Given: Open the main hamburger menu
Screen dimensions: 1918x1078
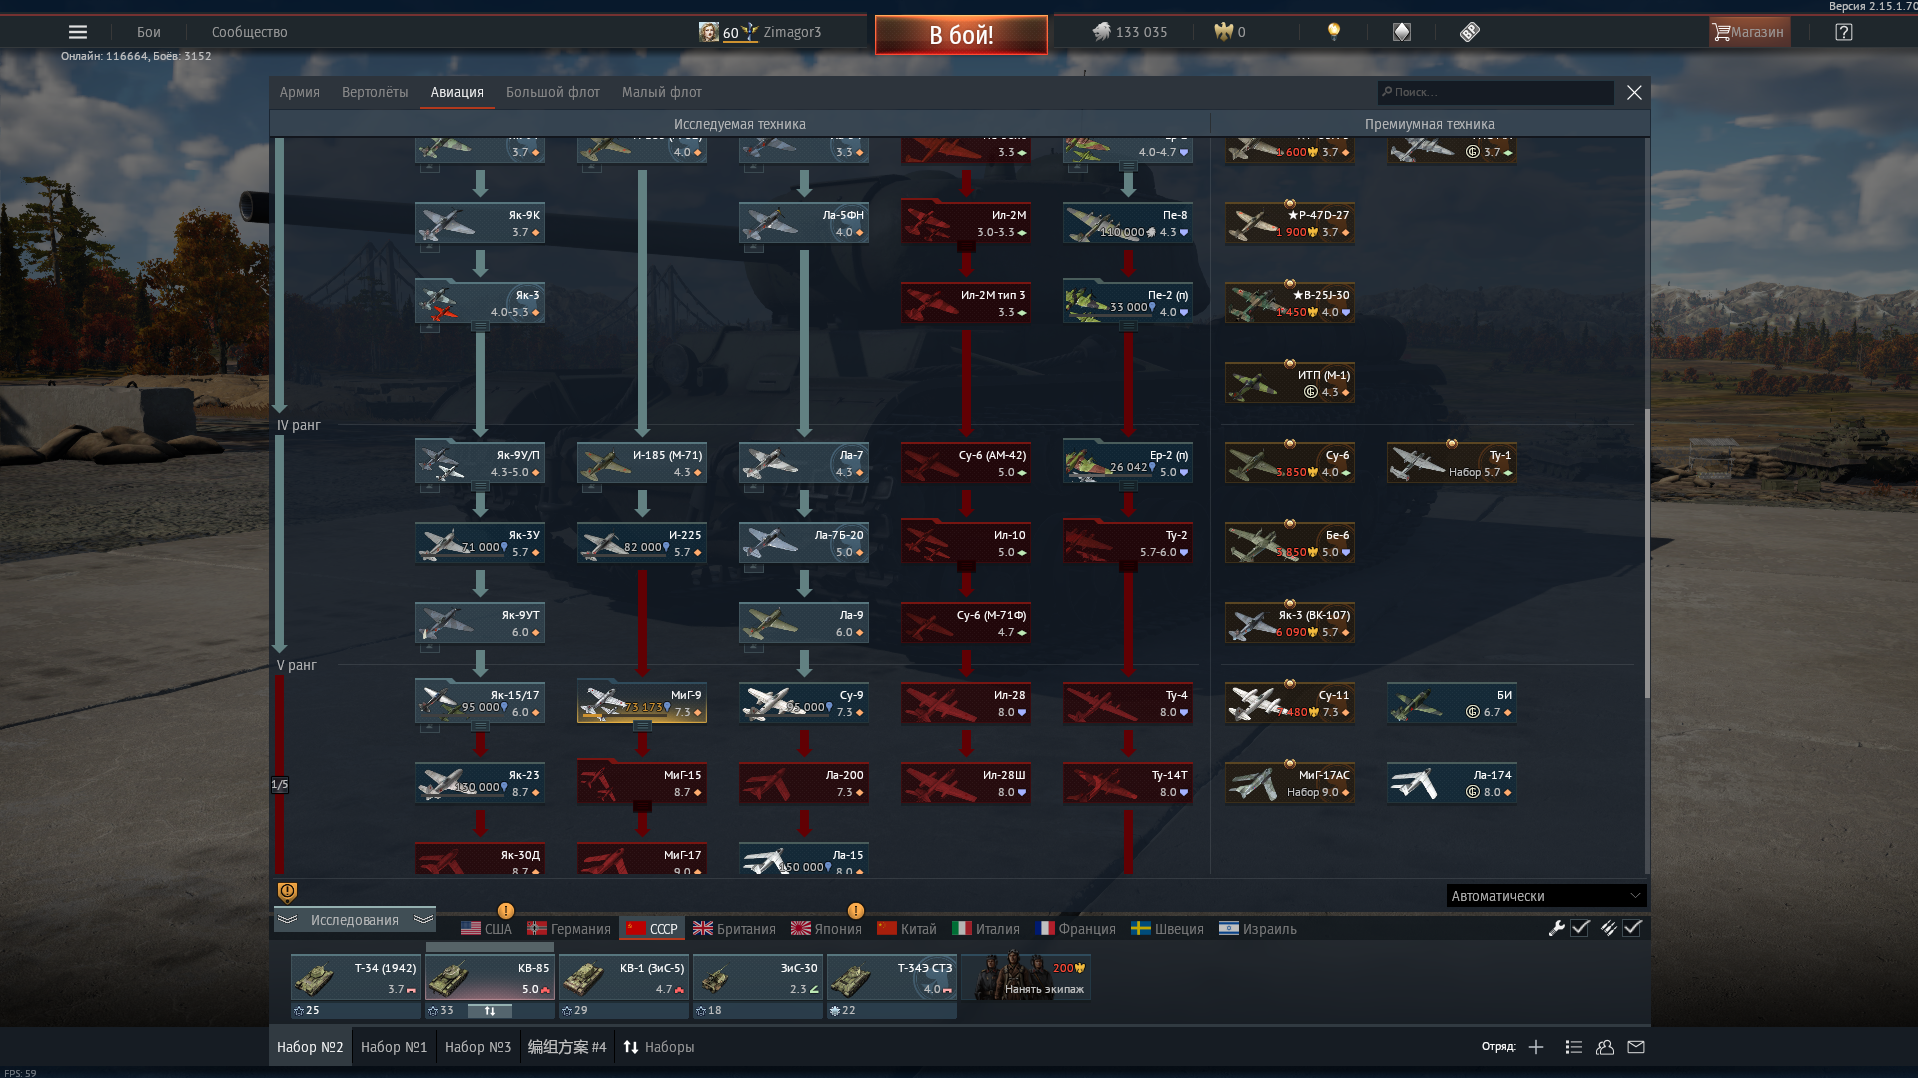Looking at the screenshot, I should tap(78, 32).
